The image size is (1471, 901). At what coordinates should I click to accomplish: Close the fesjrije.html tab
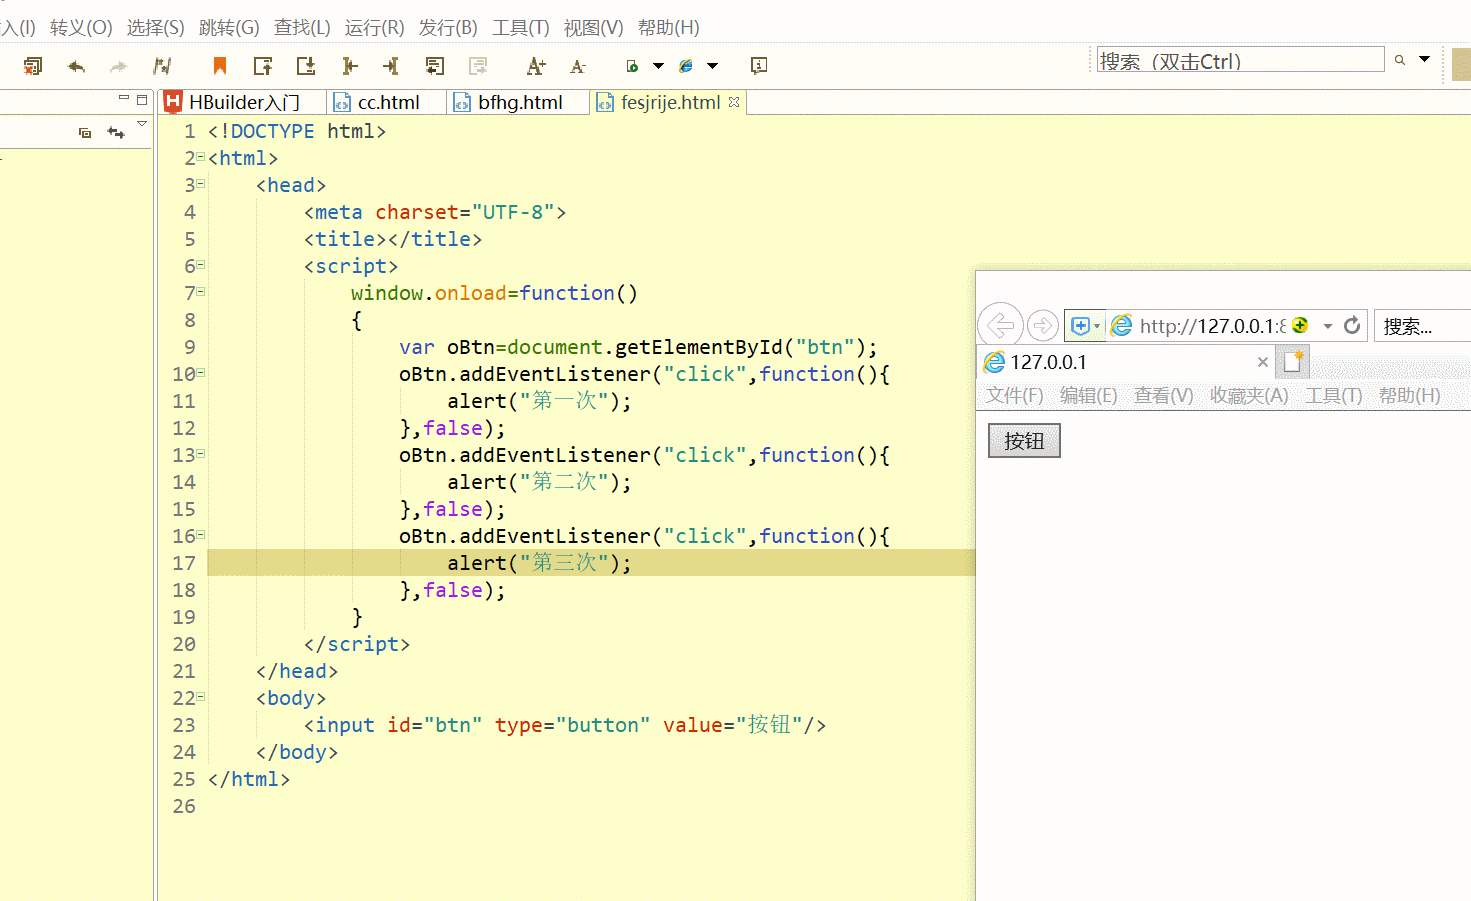click(734, 102)
